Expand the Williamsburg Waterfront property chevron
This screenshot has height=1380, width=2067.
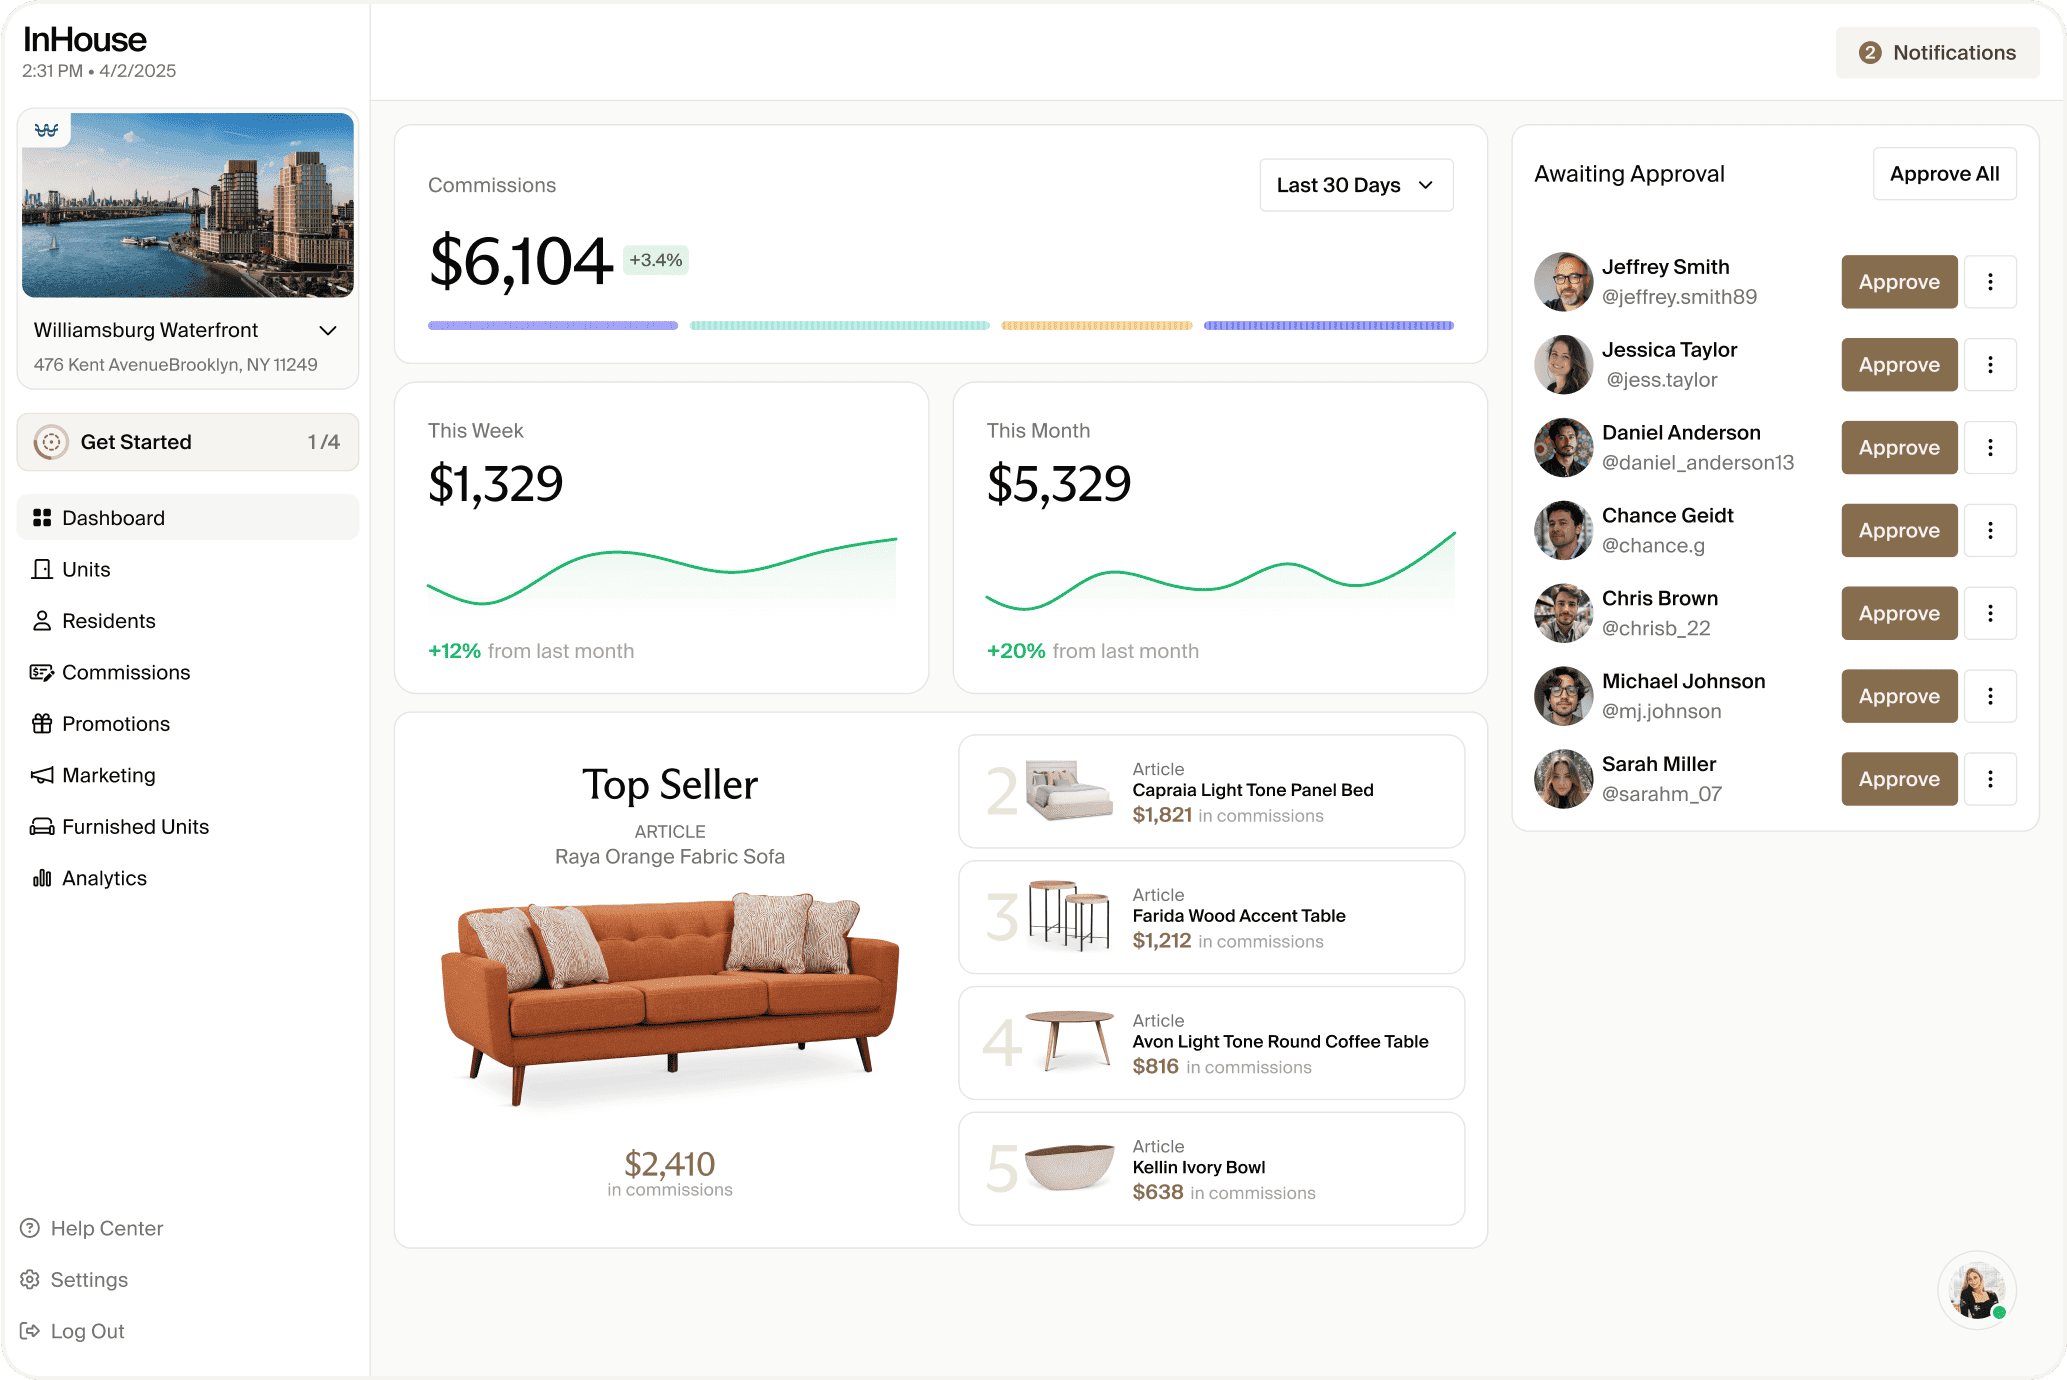coord(327,330)
